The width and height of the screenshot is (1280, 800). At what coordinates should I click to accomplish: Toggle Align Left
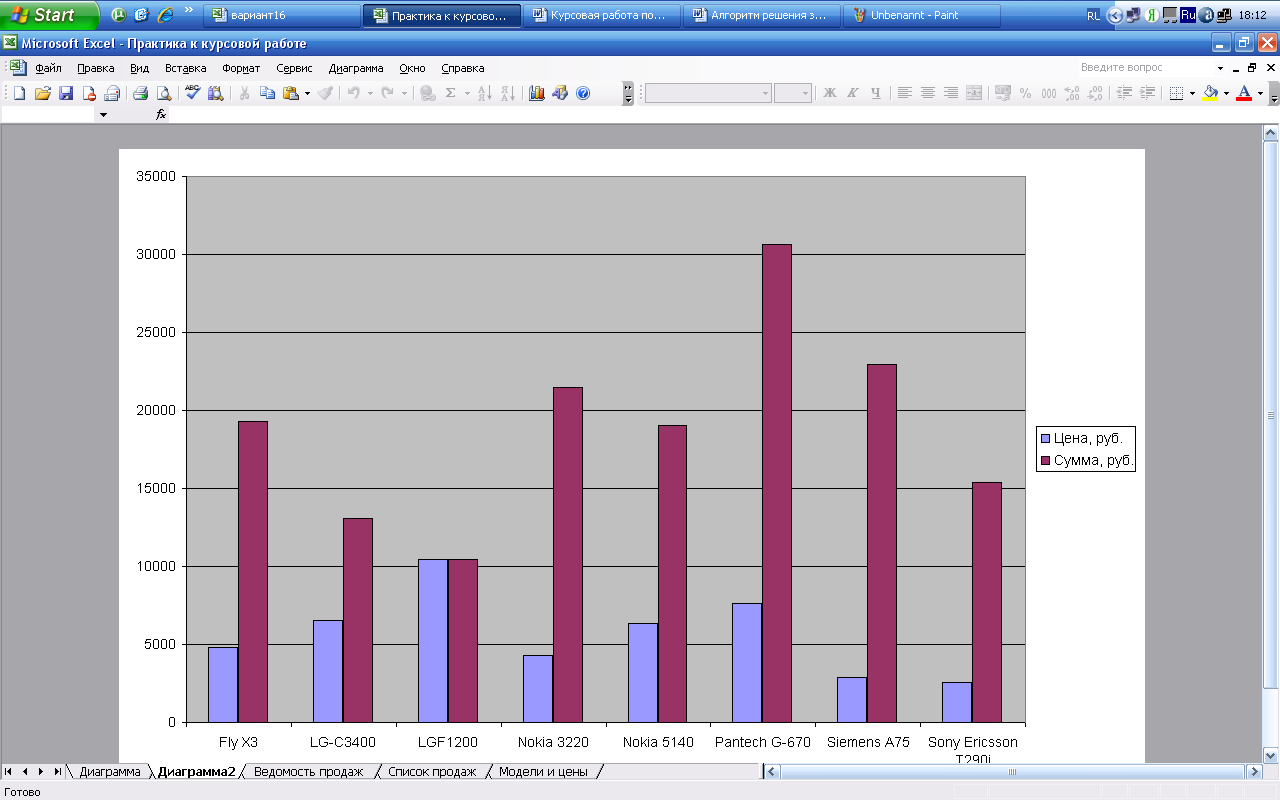tap(905, 93)
